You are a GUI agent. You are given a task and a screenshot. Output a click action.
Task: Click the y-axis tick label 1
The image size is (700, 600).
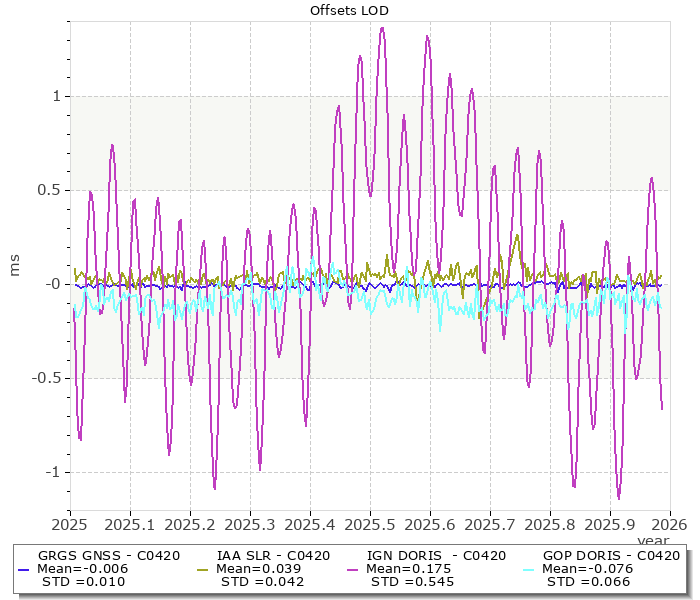[x=56, y=96]
